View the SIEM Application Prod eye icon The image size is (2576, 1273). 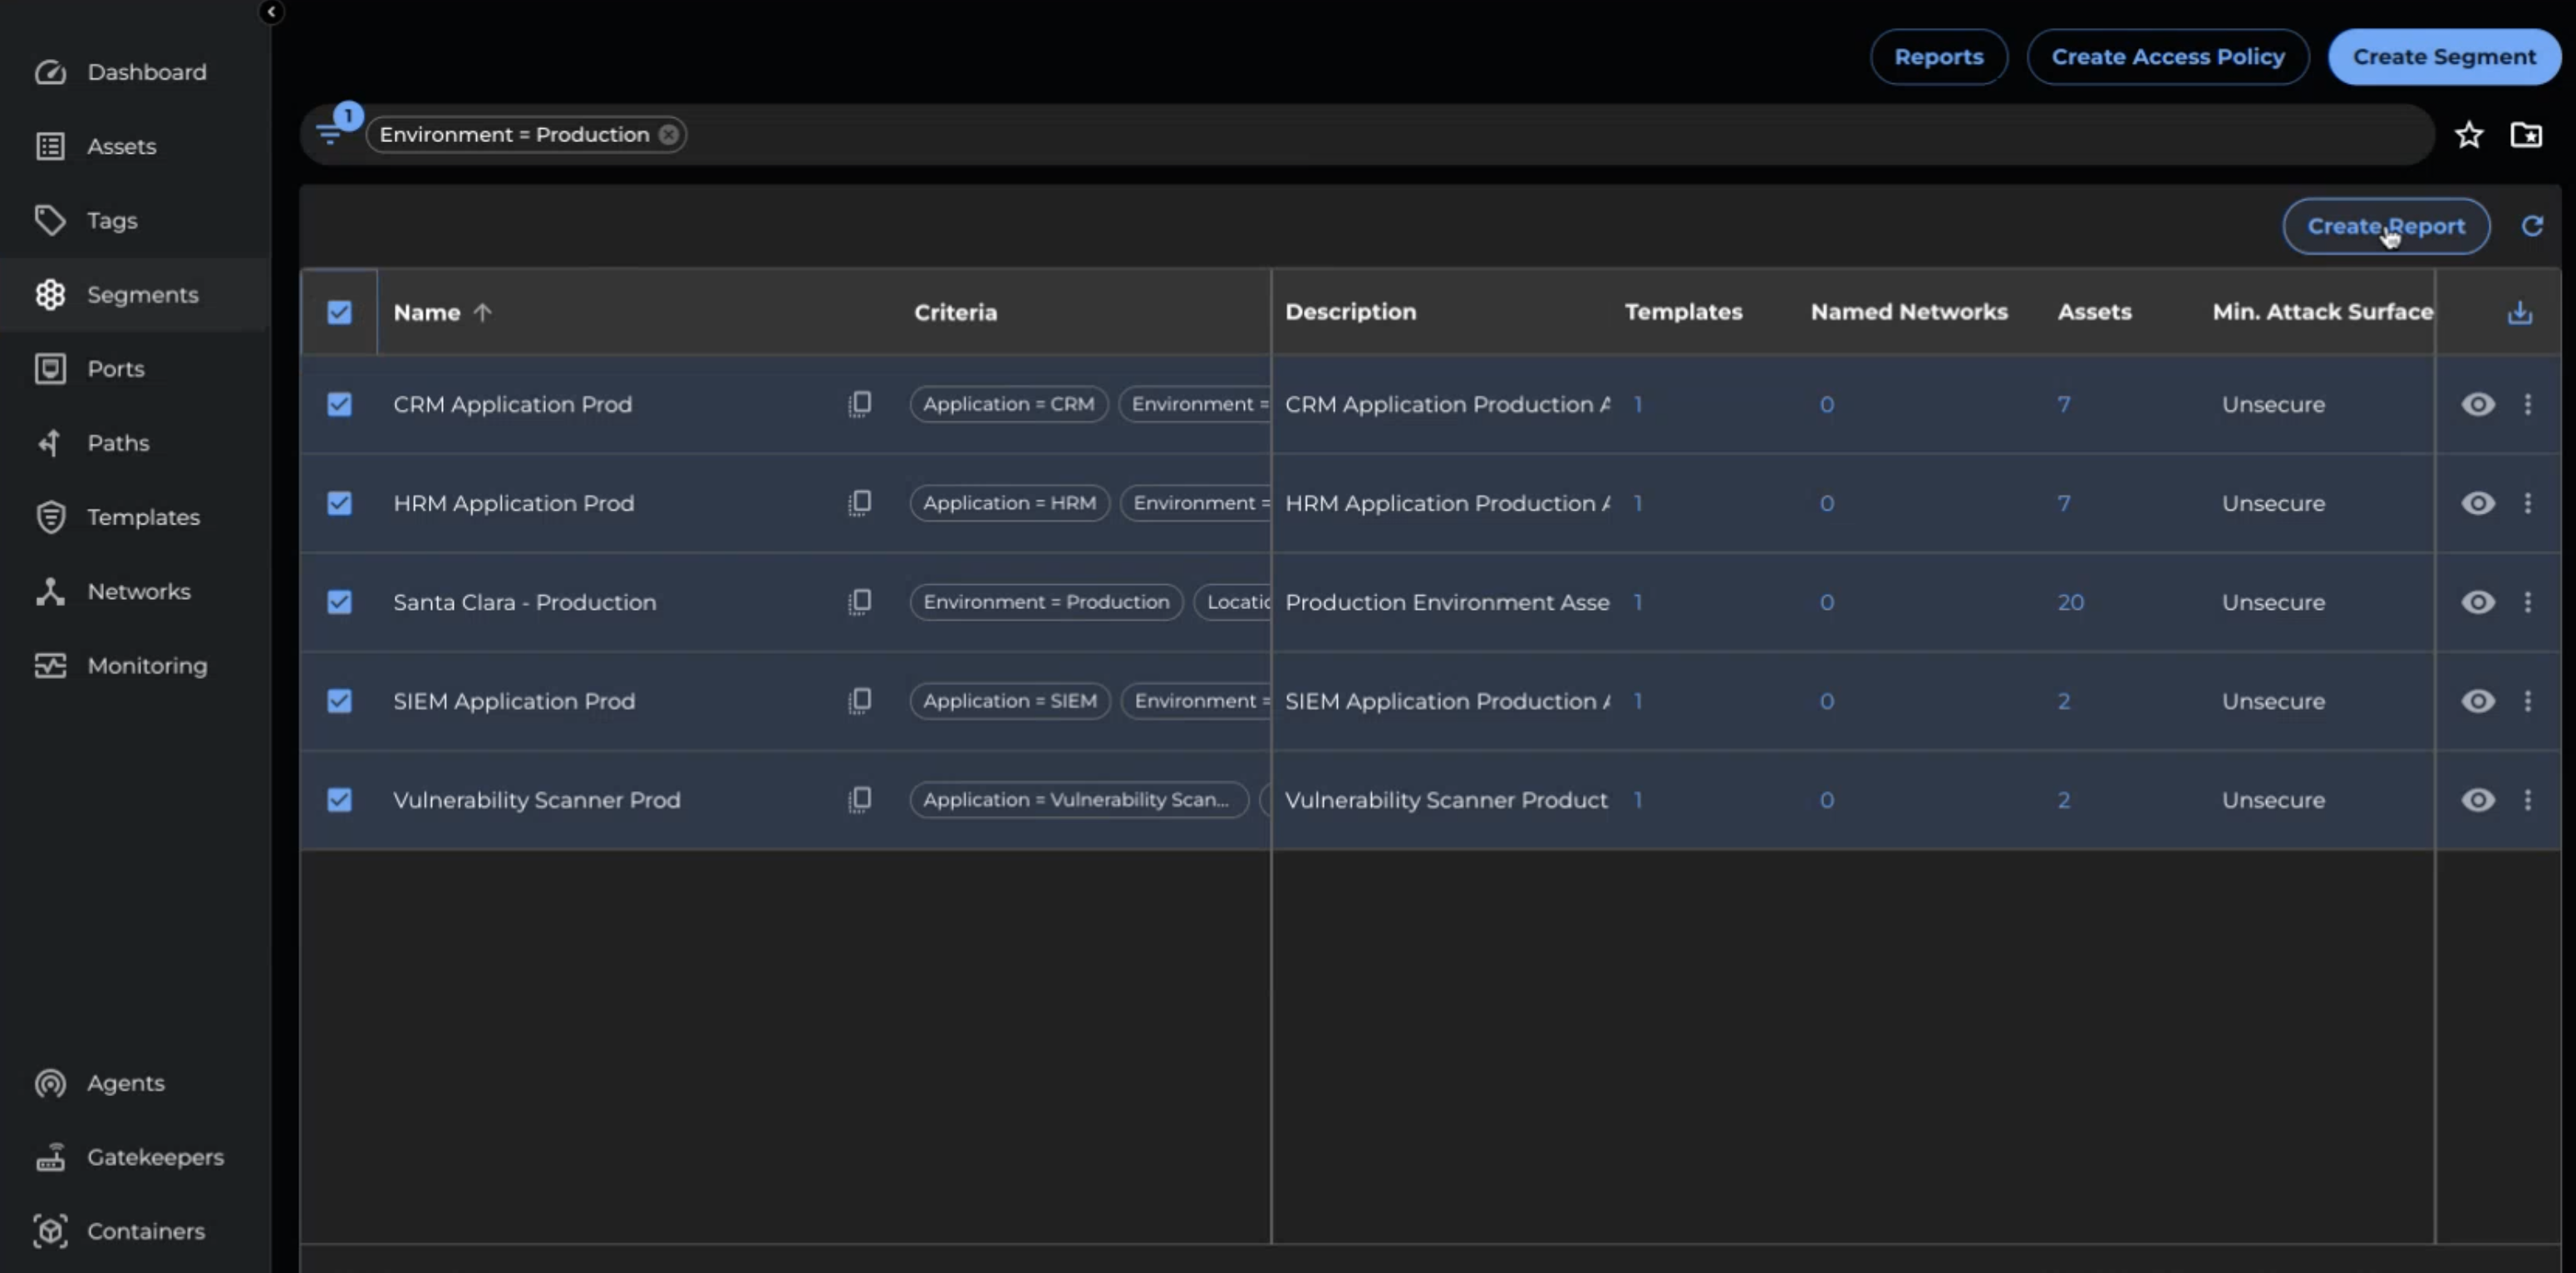2477,701
